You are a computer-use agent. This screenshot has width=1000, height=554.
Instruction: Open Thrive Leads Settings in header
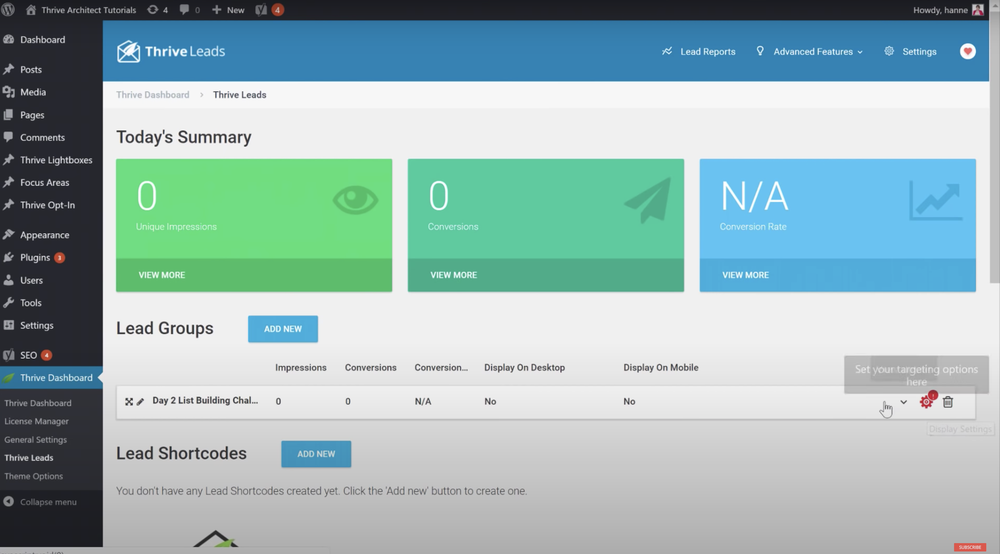(x=911, y=52)
